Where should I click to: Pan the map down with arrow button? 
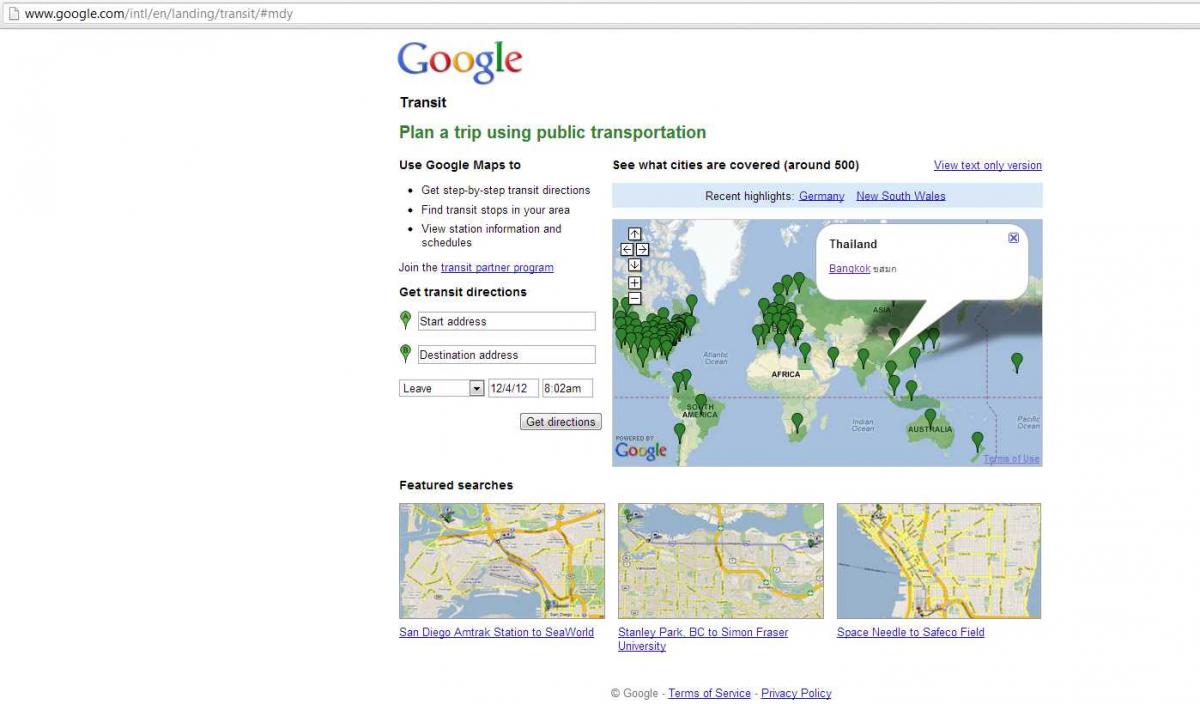634,265
